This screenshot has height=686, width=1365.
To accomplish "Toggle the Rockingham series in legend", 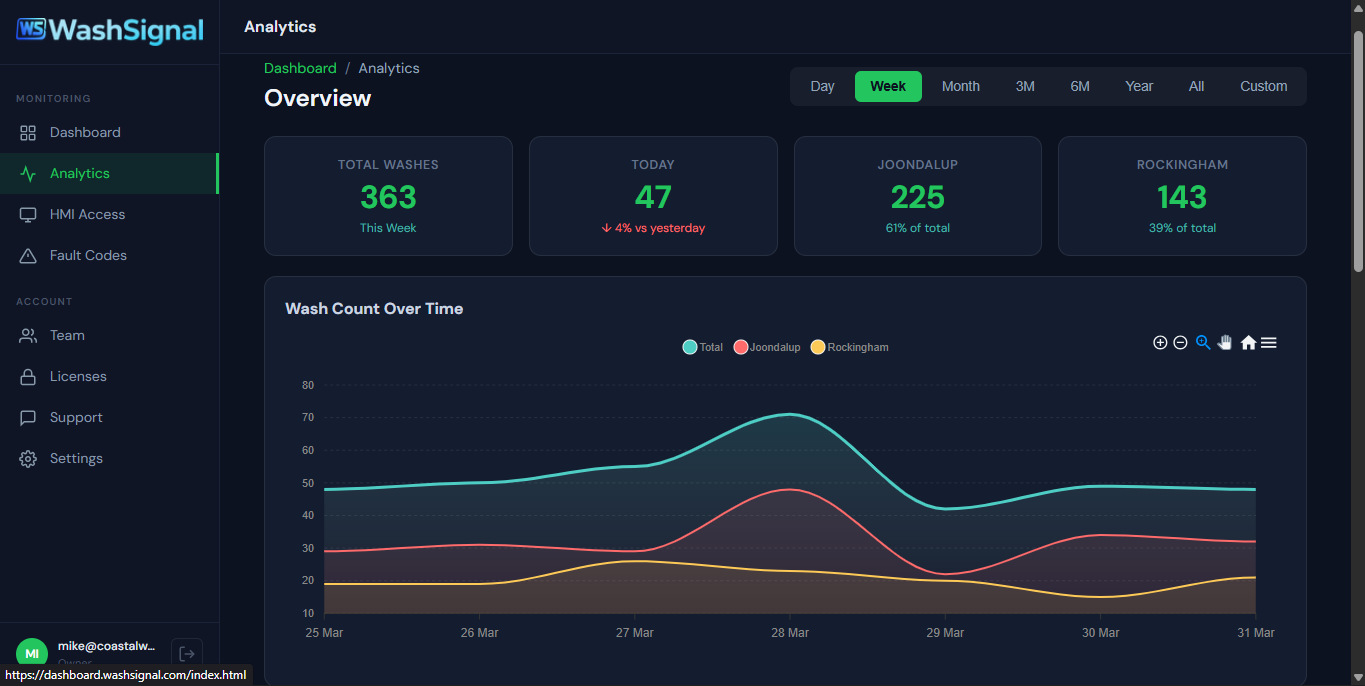I will click(849, 347).
